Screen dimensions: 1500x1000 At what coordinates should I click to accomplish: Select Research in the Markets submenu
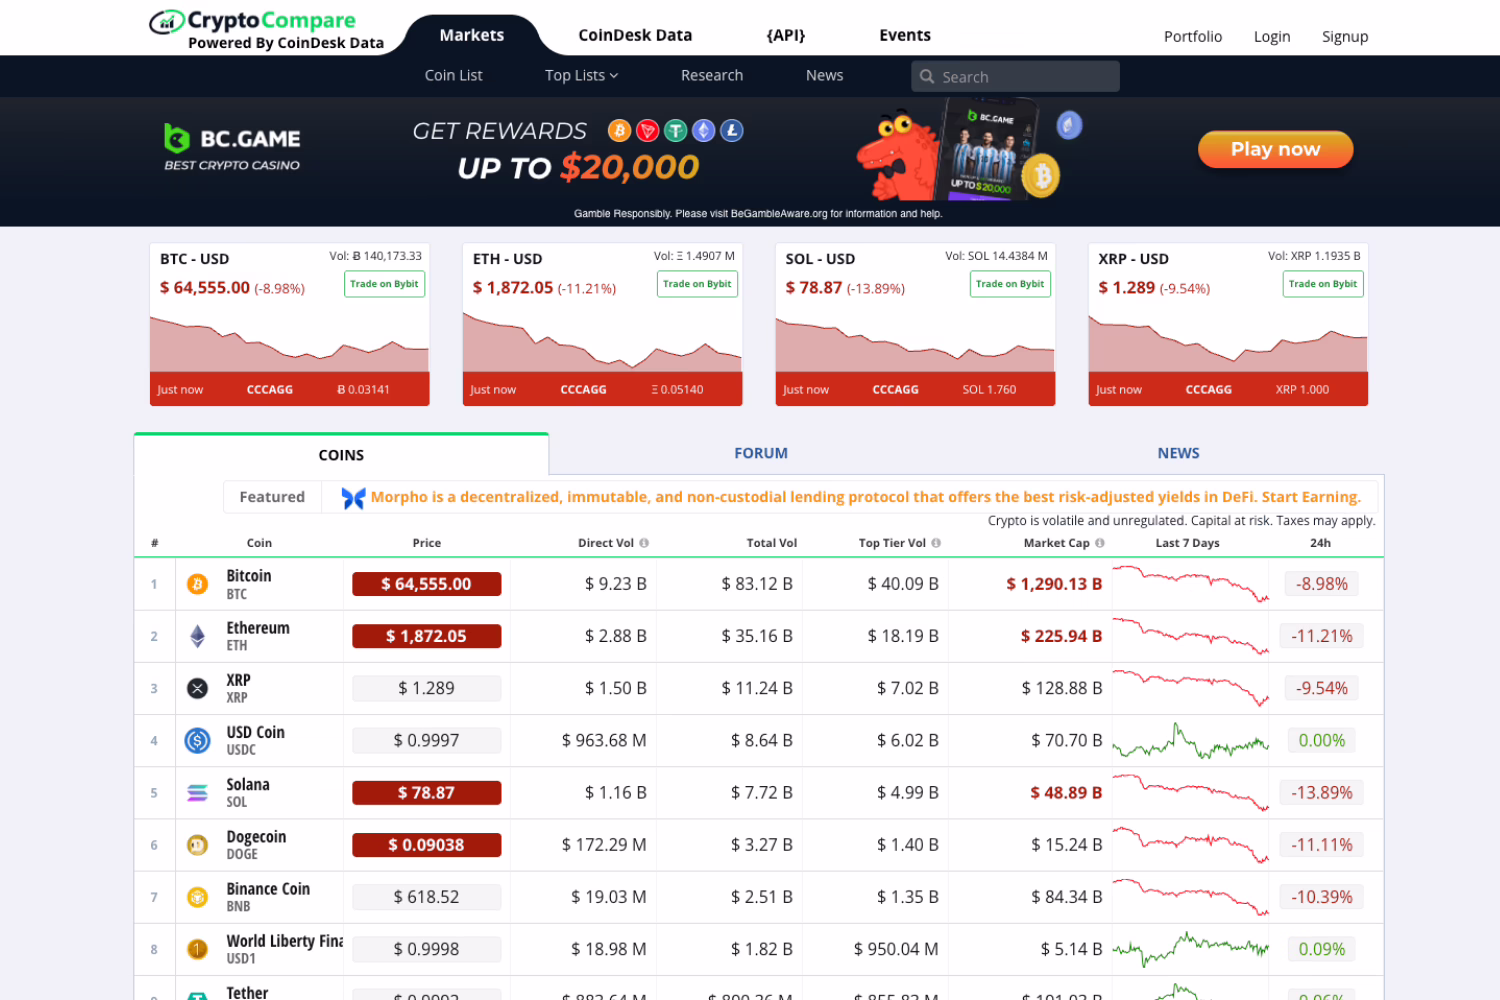(712, 75)
